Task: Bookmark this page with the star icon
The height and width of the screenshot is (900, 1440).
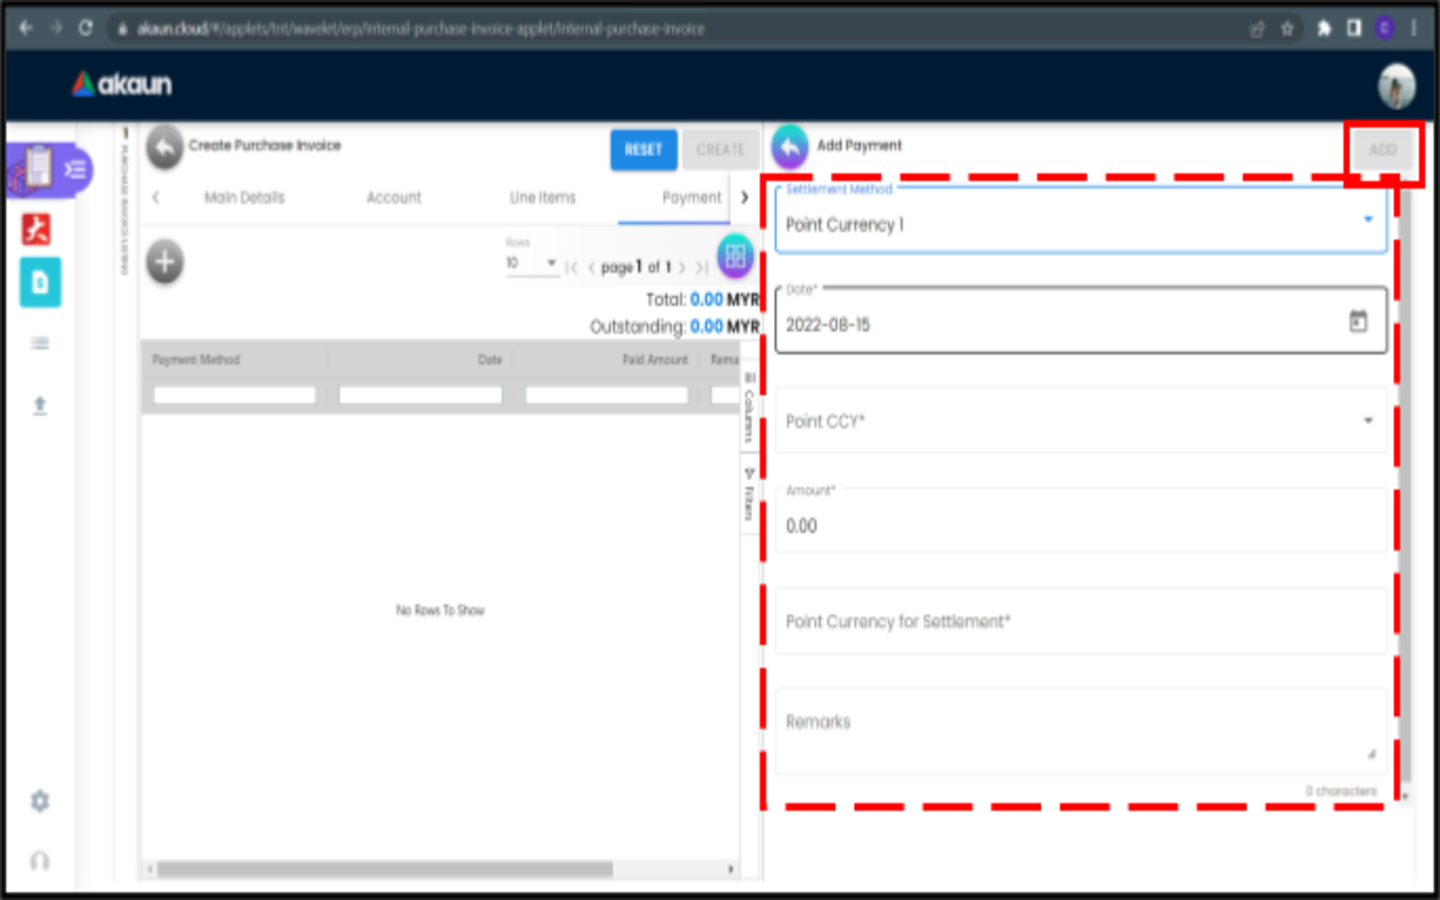Action: 1287,29
